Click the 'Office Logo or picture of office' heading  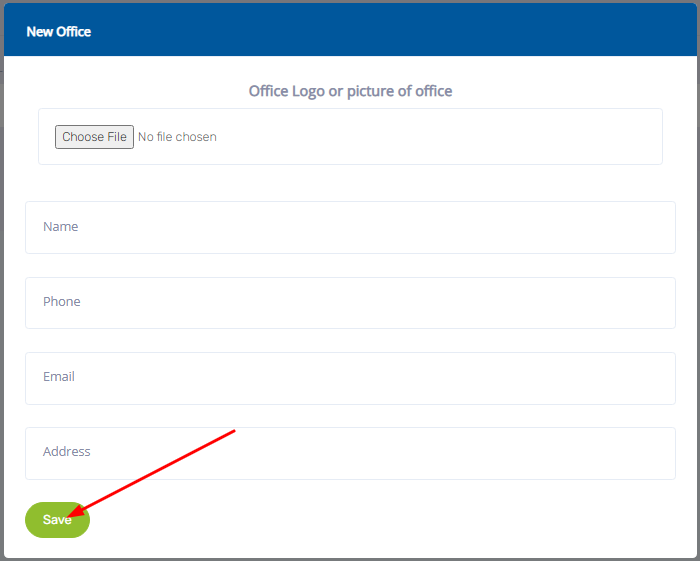(x=350, y=91)
